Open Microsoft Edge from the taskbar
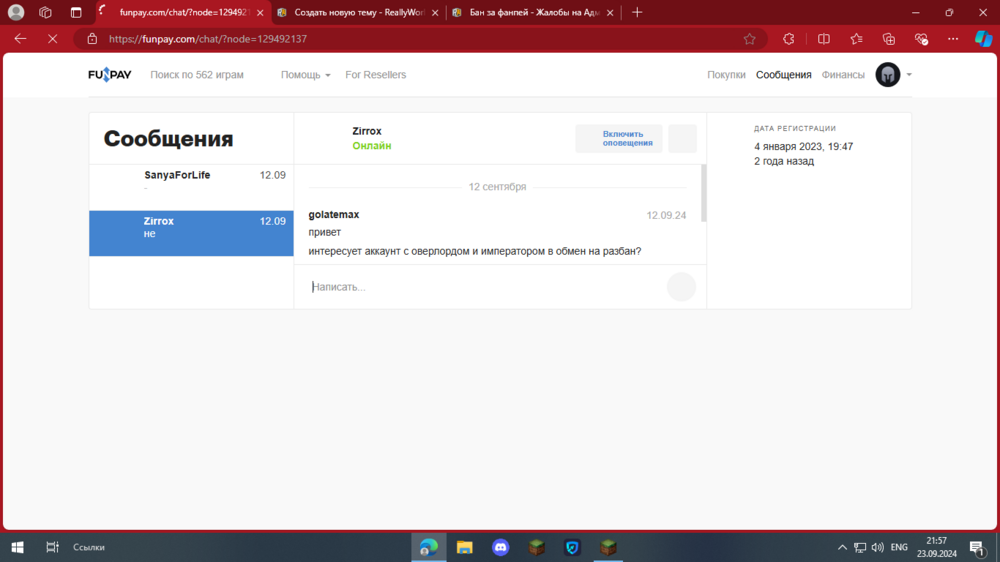 tap(429, 547)
